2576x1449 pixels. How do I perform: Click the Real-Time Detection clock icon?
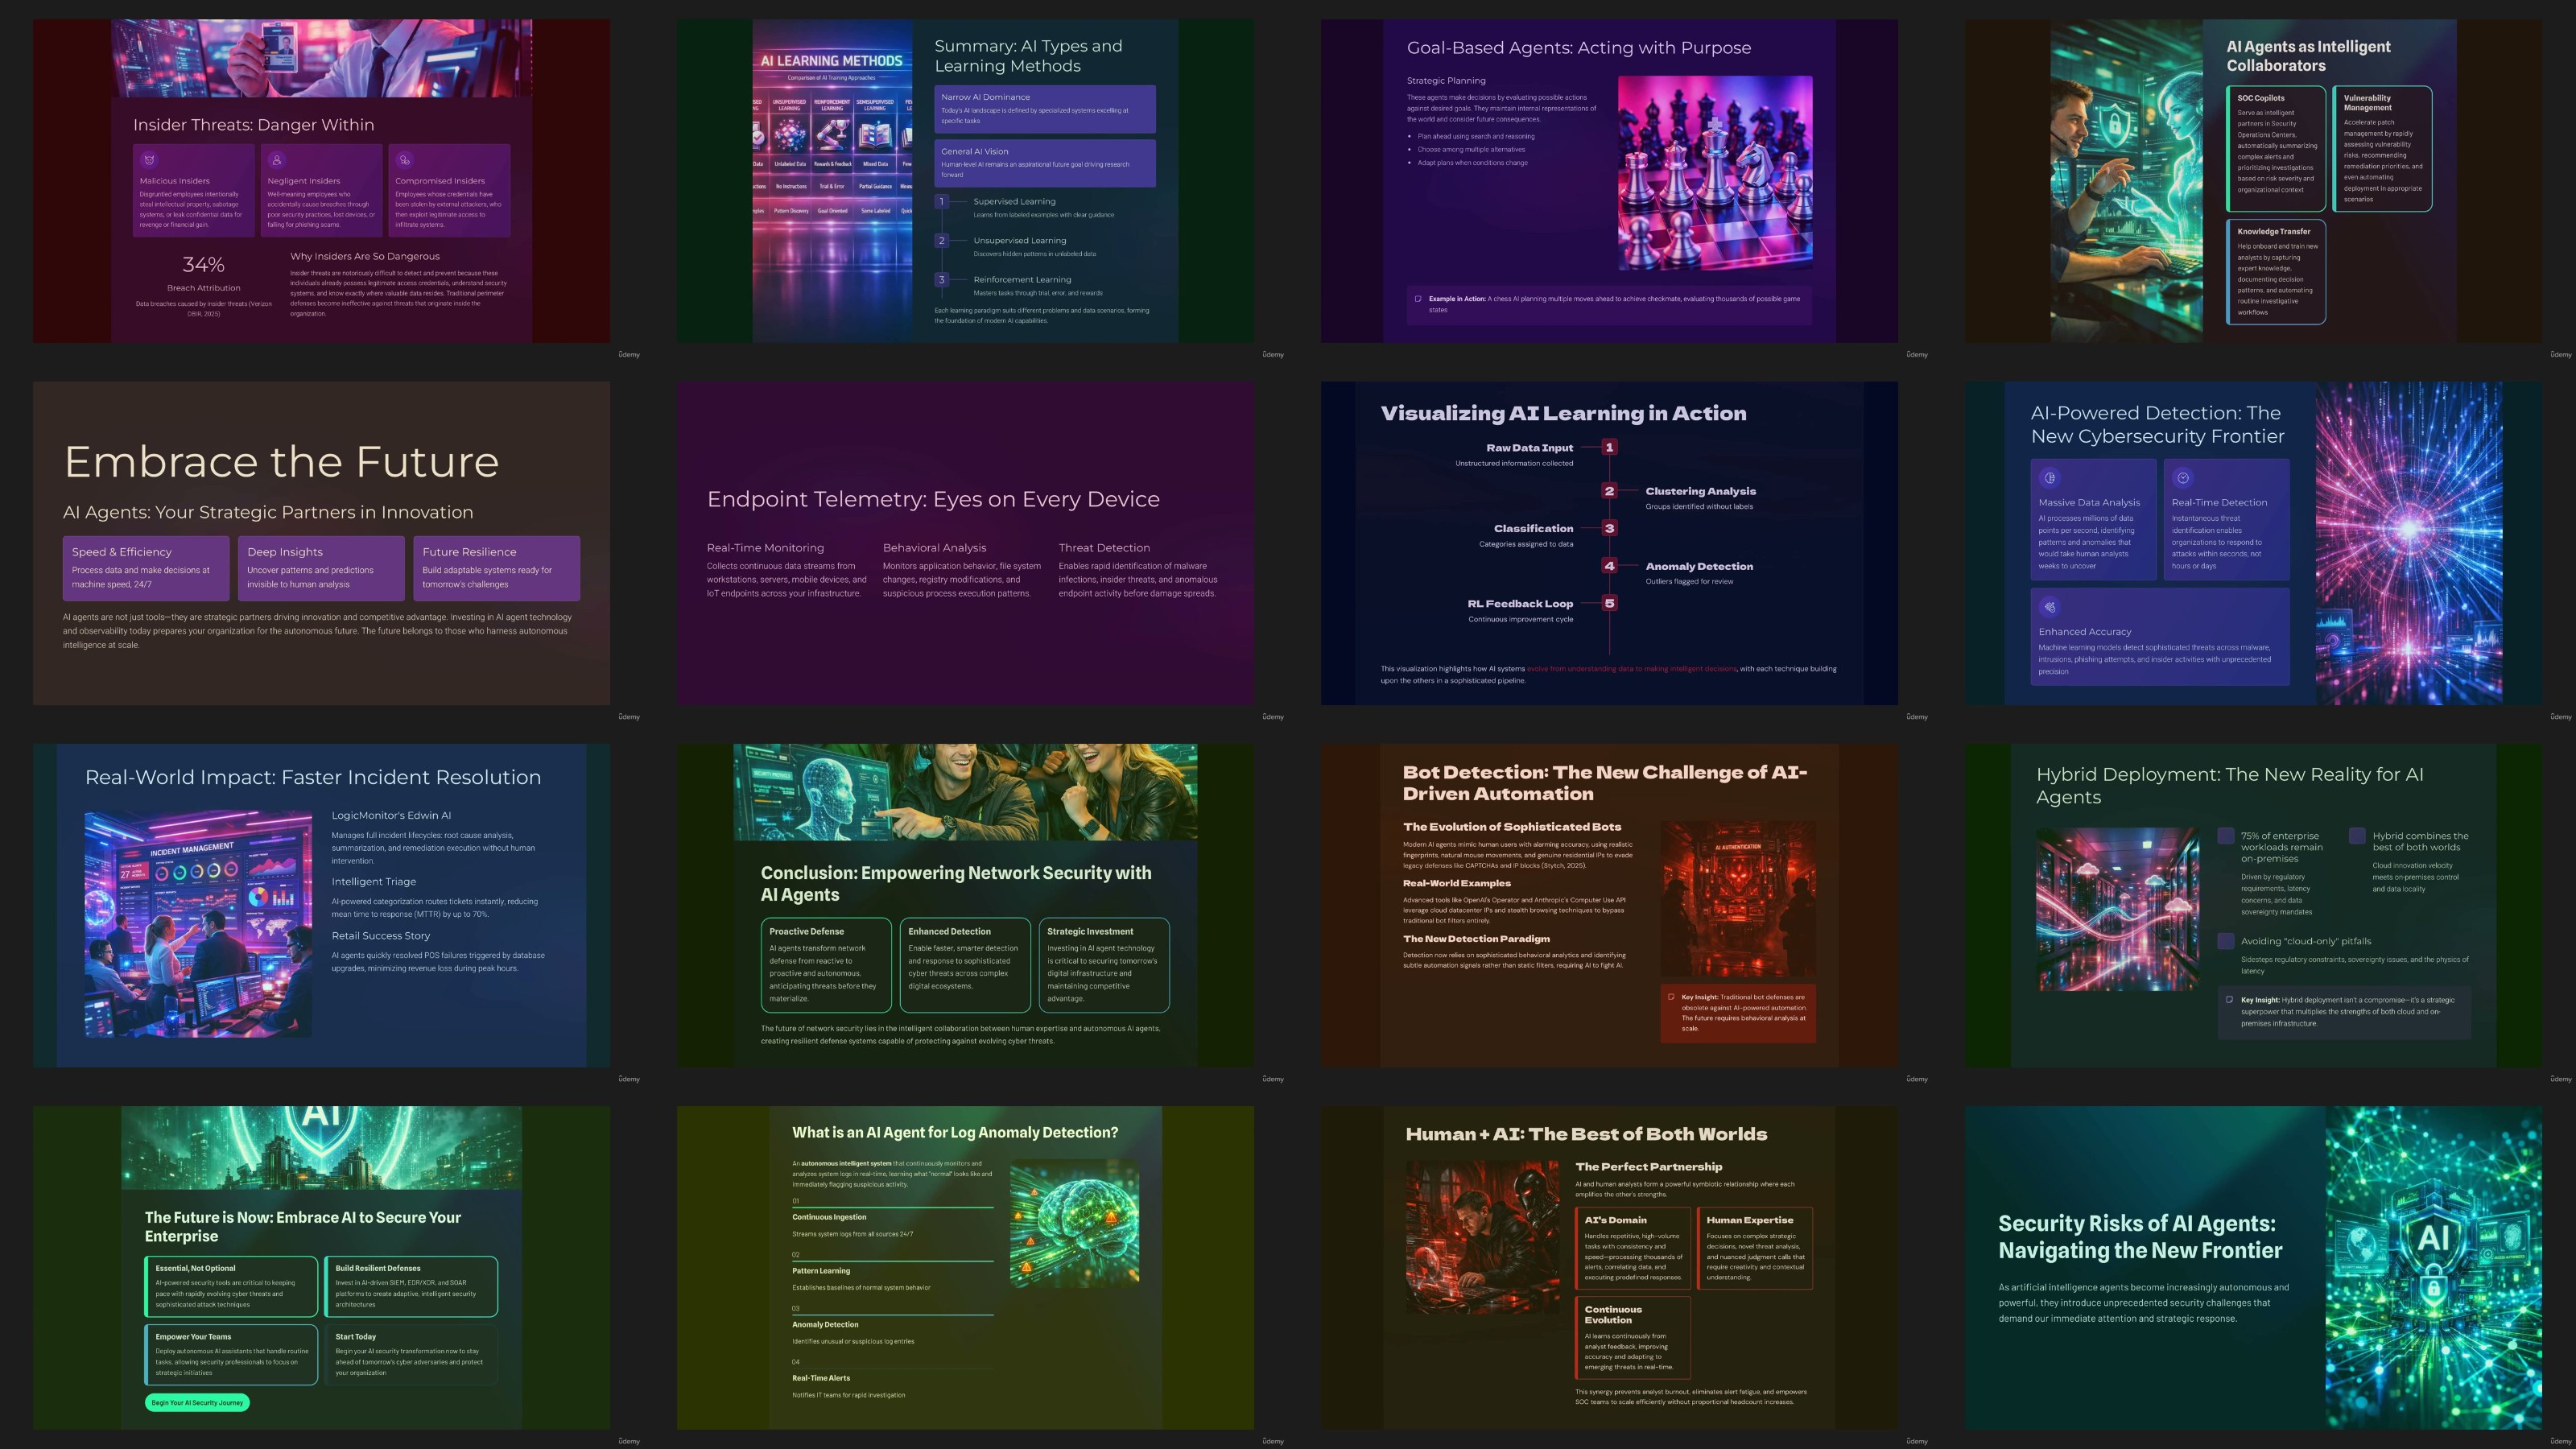pyautogui.click(x=2183, y=478)
